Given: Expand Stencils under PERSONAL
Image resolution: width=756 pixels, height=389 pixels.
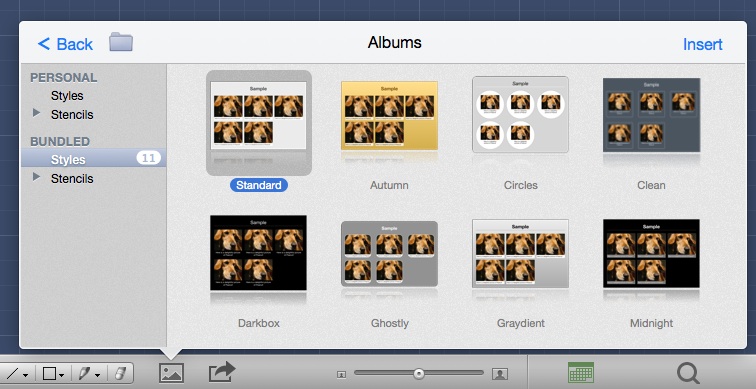Looking at the screenshot, I should point(36,113).
